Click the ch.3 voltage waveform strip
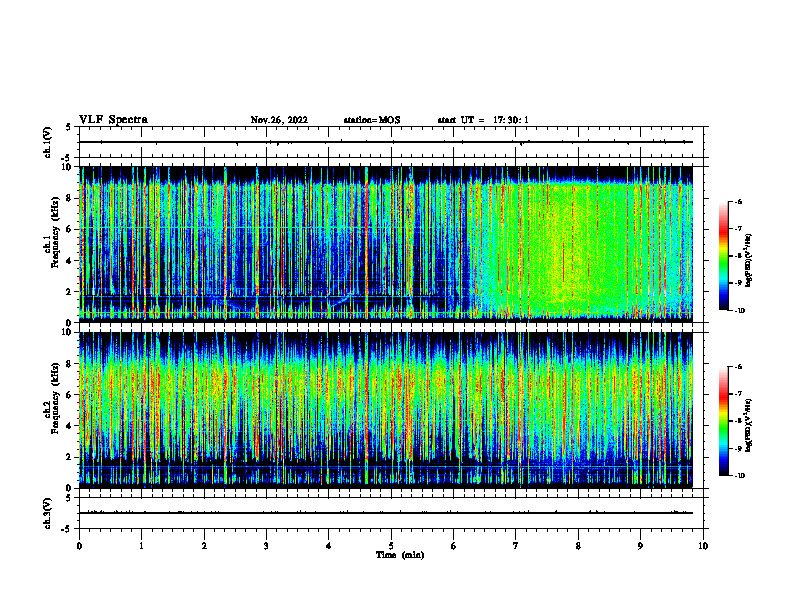 (x=391, y=513)
